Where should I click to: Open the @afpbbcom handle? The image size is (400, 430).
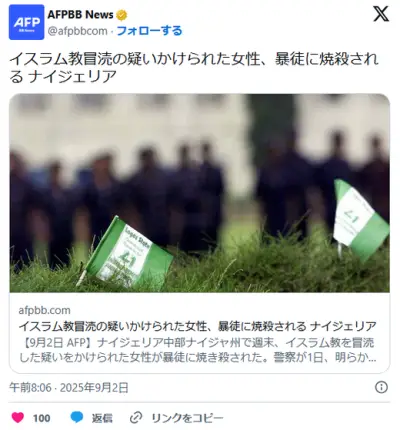pyautogui.click(x=78, y=31)
